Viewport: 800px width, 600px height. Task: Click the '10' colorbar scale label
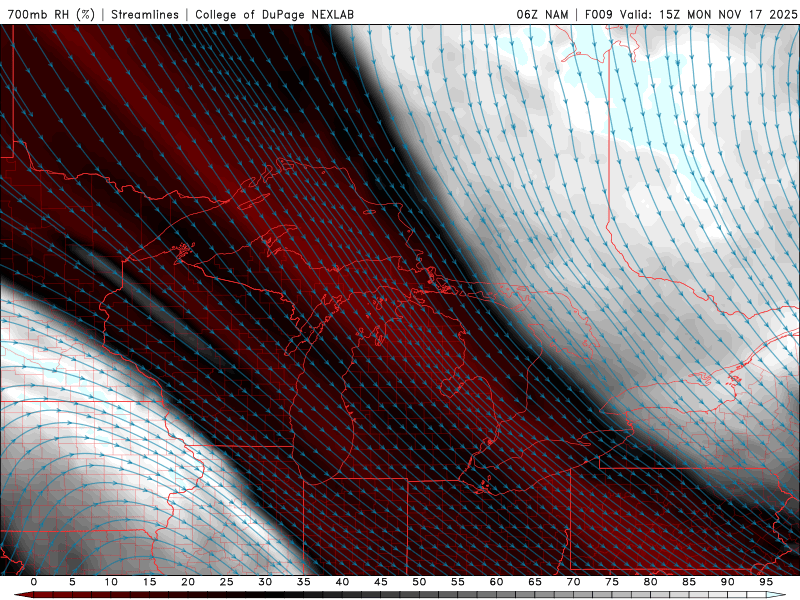pyautogui.click(x=111, y=582)
